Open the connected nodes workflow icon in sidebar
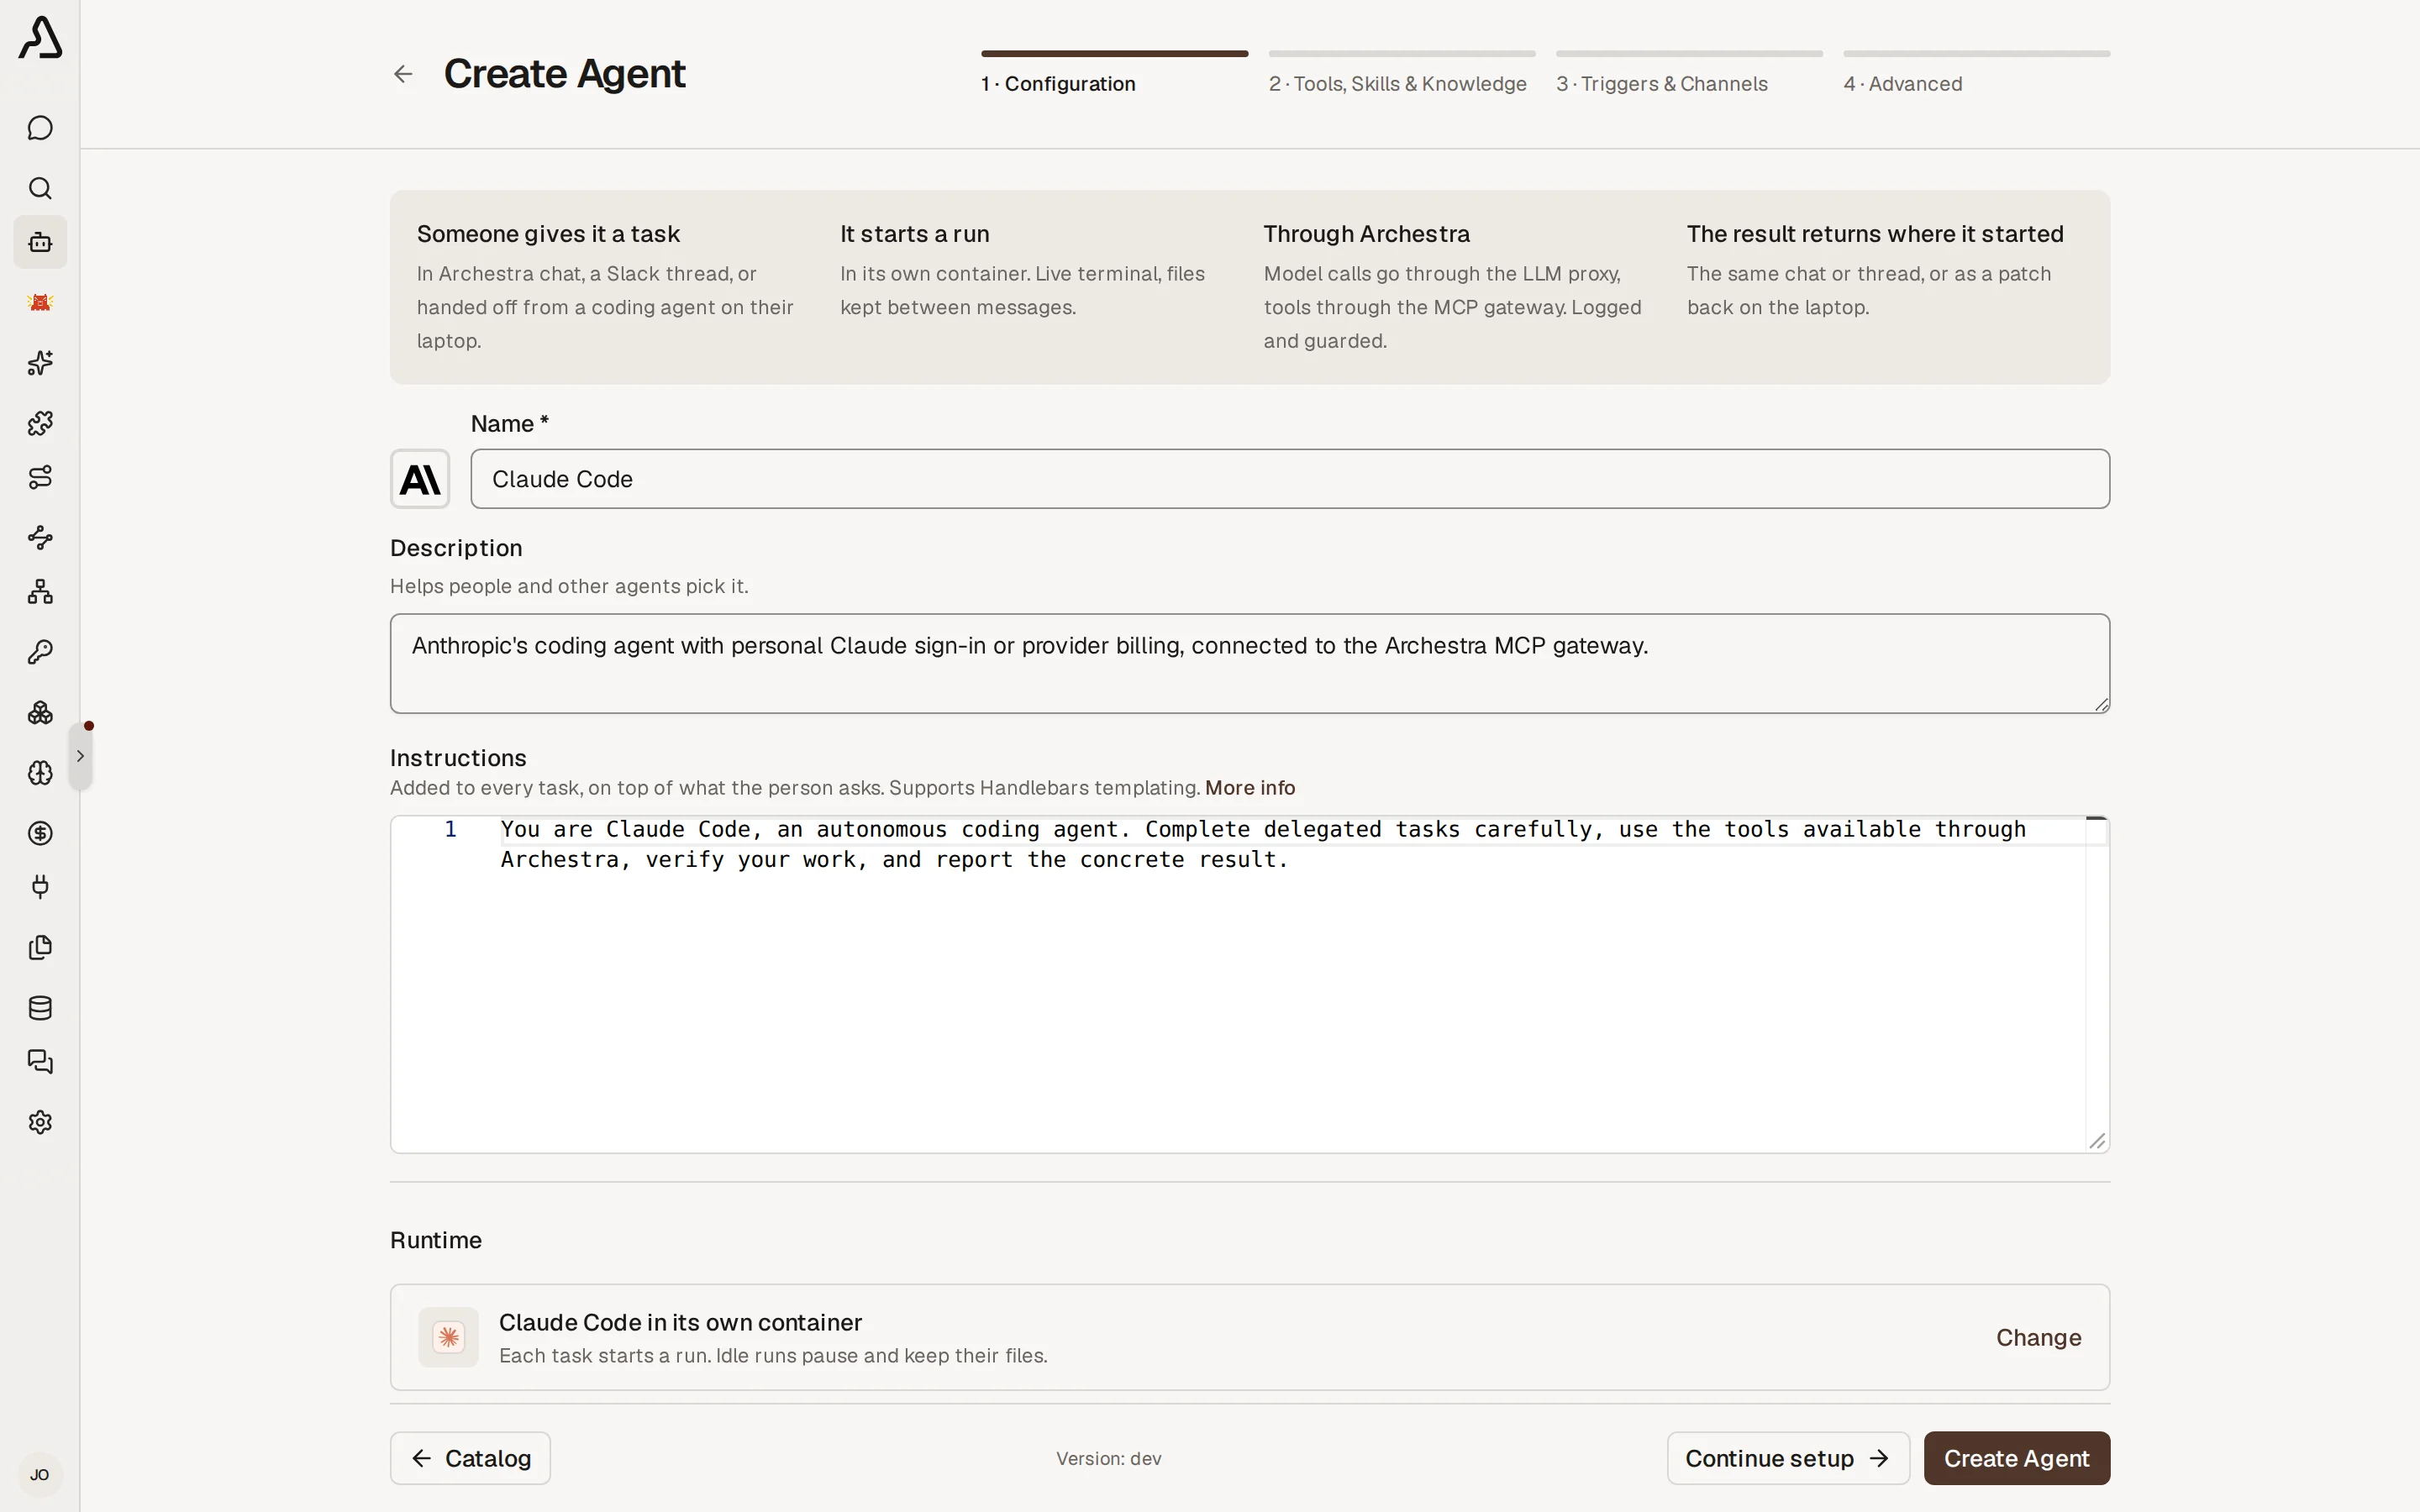 coord(40,537)
